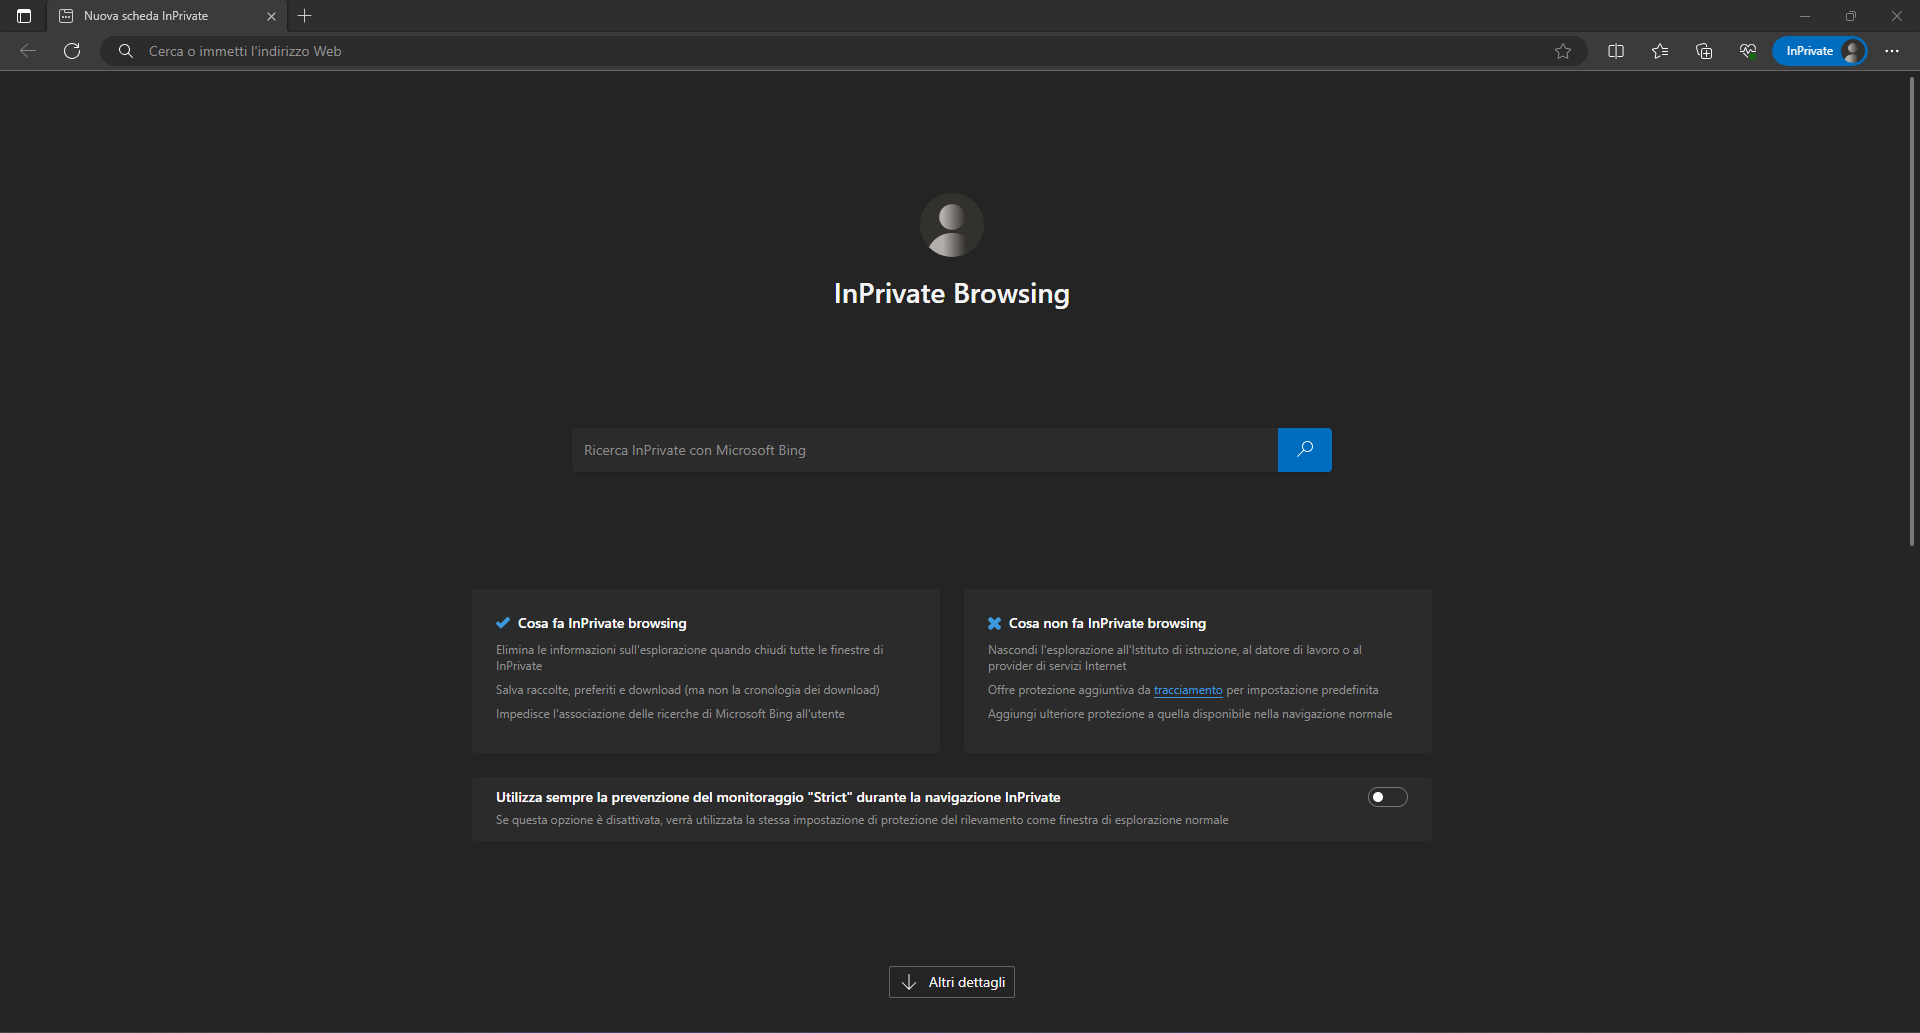Select the Nuova scheda InPrivate tab
Screen dimensions: 1920x1033
(150, 16)
